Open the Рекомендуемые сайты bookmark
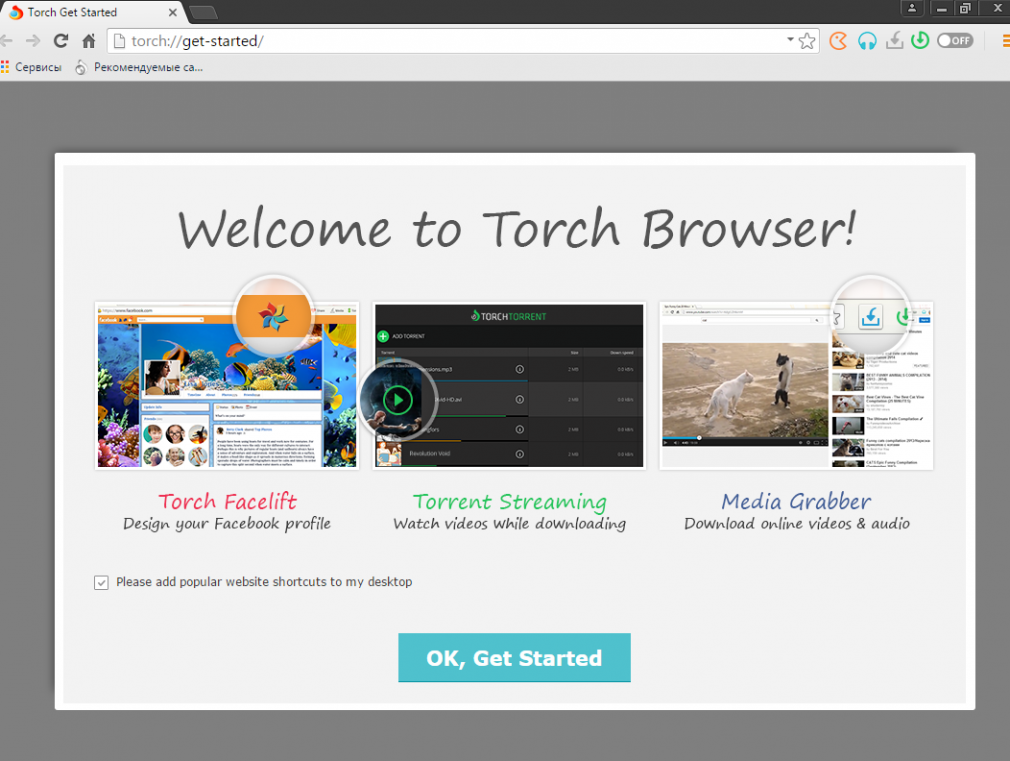 [x=139, y=67]
